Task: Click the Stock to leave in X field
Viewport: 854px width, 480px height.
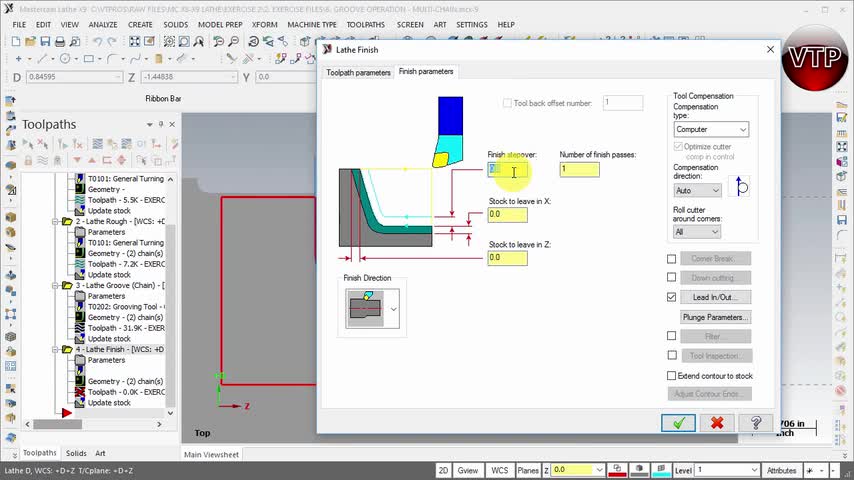Action: pyautogui.click(x=507, y=215)
